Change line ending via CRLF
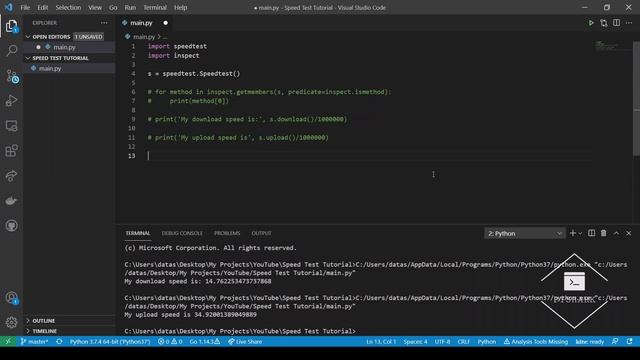640x360 pixels. click(463, 342)
